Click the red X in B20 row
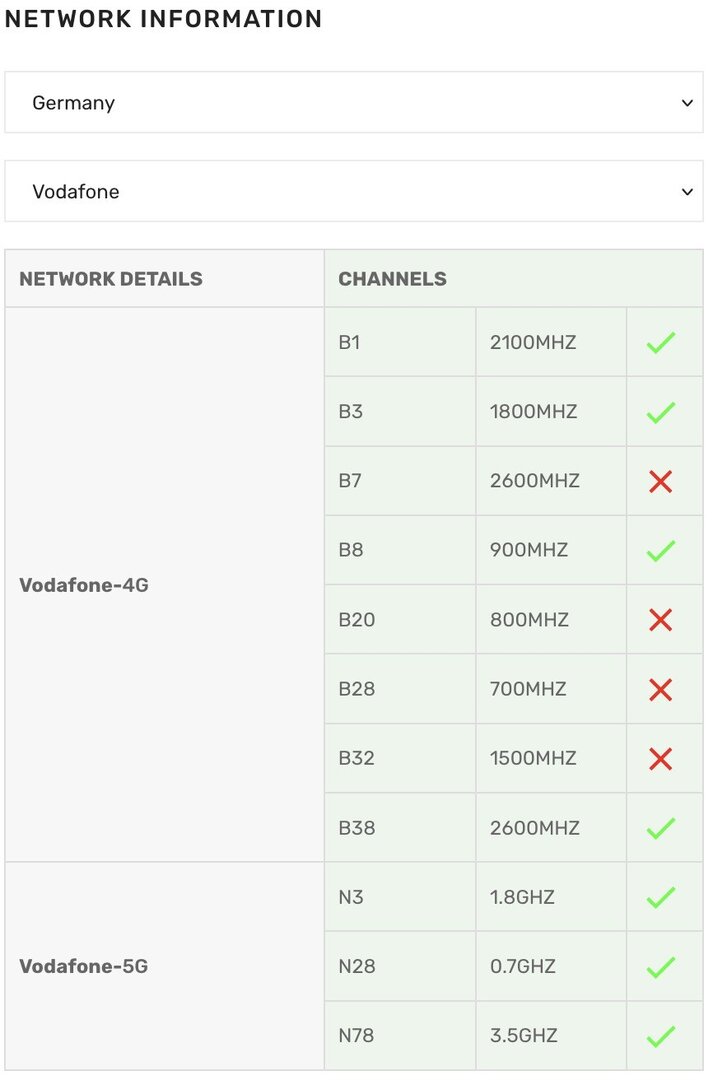This screenshot has width=713, height=1080. coord(661,620)
